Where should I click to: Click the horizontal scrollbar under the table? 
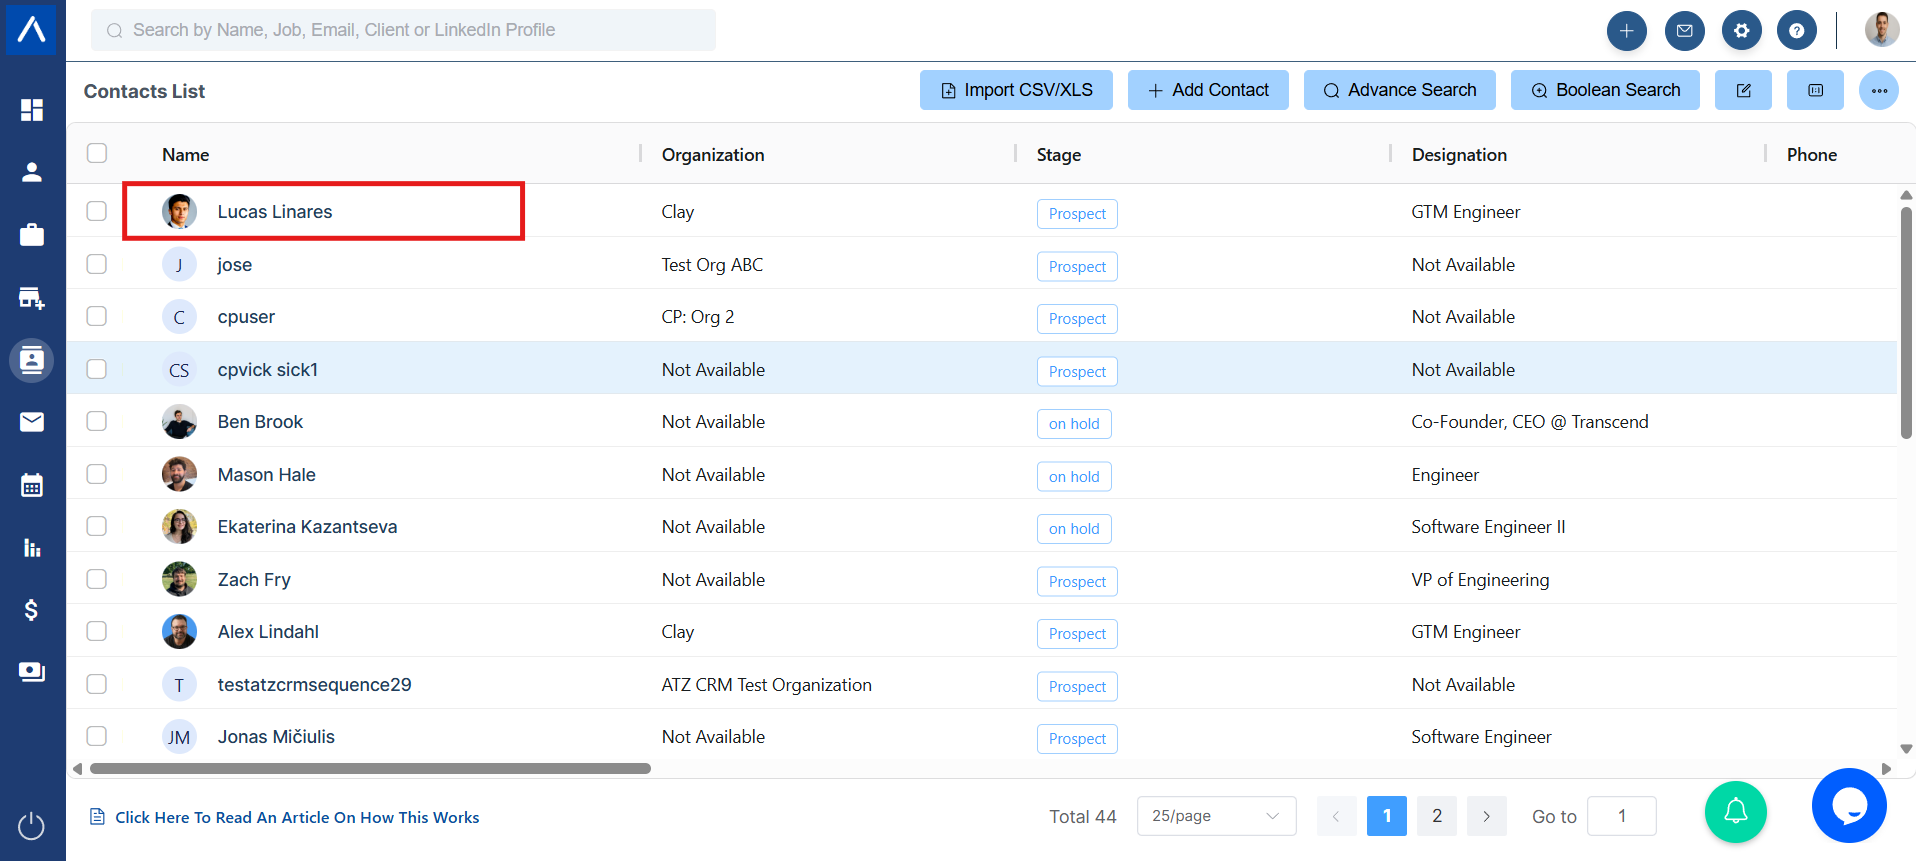tap(370, 769)
